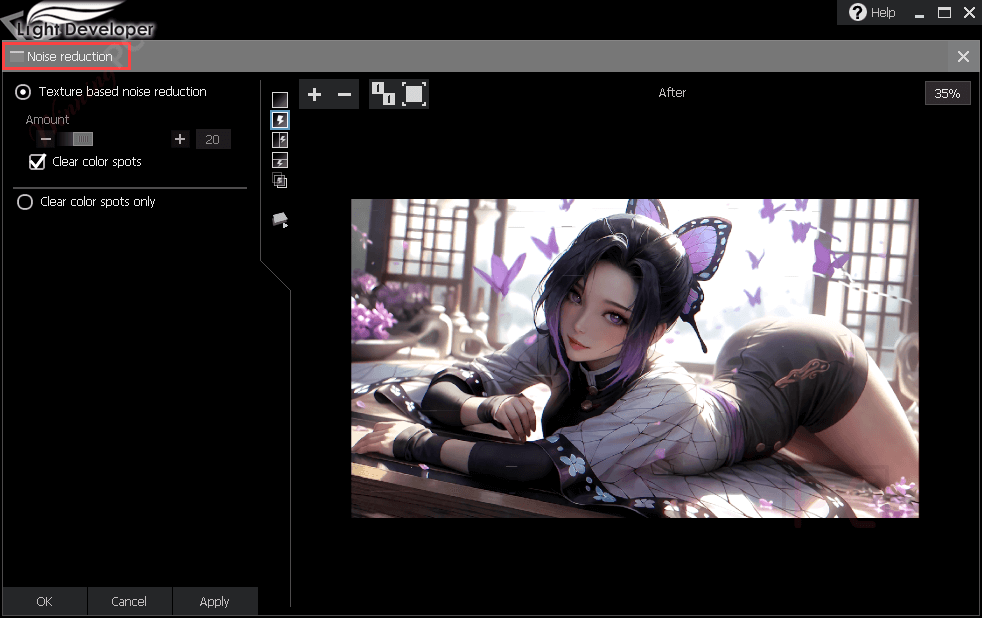Switch to top-bottom horizontal split preview

(280, 161)
